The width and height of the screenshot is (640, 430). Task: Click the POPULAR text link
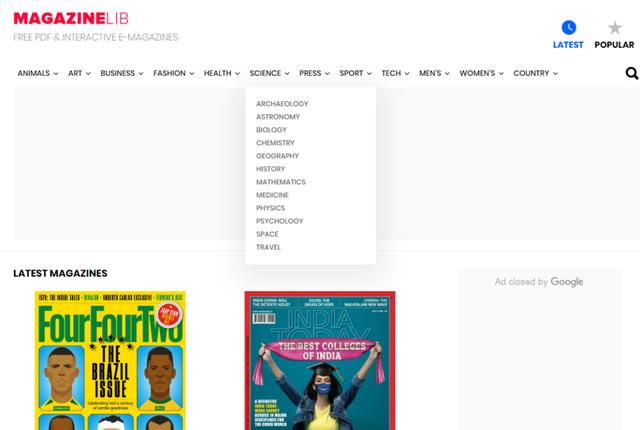click(x=614, y=45)
